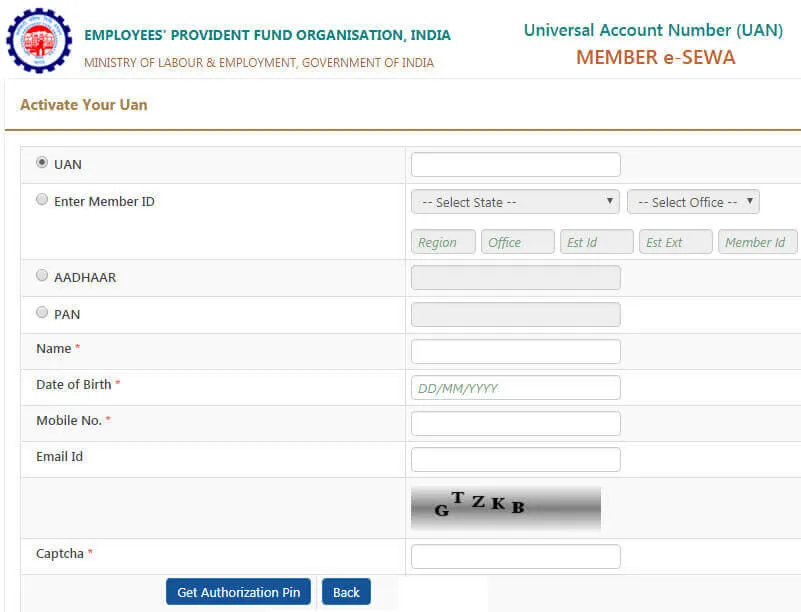801x612 pixels.
Task: Click the DD/MM/YYYY date of birth field
Action: pos(515,386)
